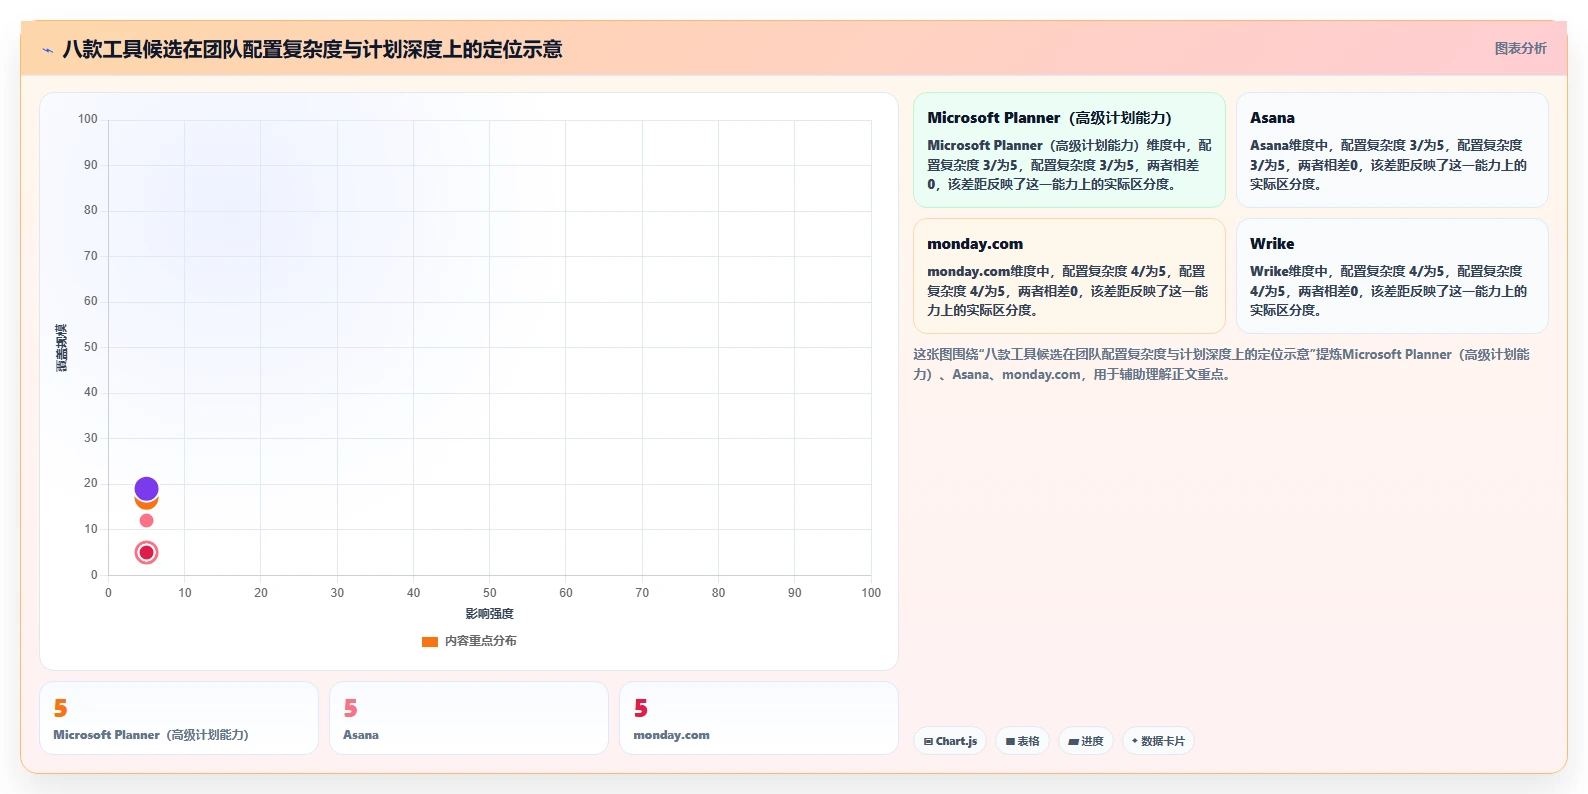The height and width of the screenshot is (794, 1588).
Task: Click the star icon in 数据卡片 tag
Action: click(x=1135, y=741)
